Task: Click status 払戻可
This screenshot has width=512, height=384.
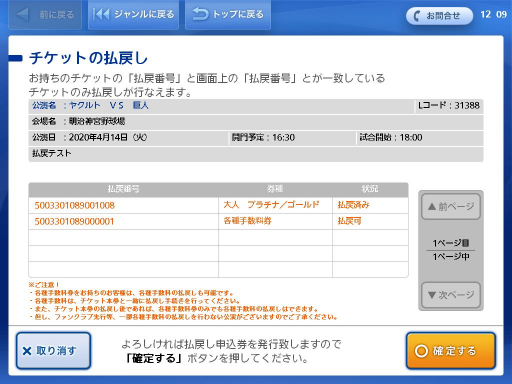Action: click(349, 221)
